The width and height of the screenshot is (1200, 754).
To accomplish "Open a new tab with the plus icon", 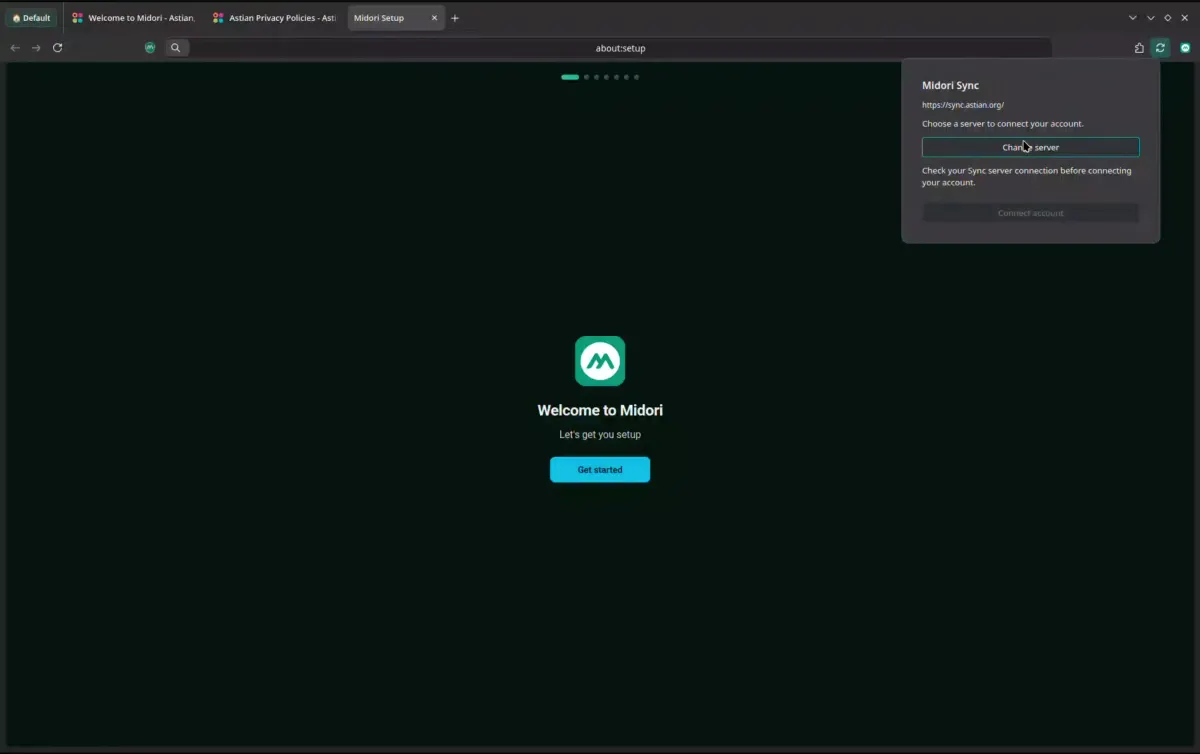I will point(455,18).
